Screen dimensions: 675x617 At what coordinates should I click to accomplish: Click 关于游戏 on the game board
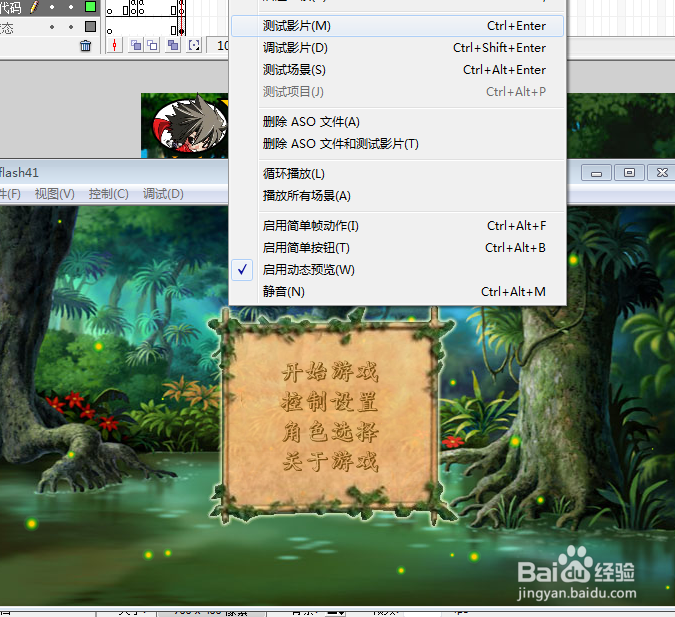coord(330,462)
